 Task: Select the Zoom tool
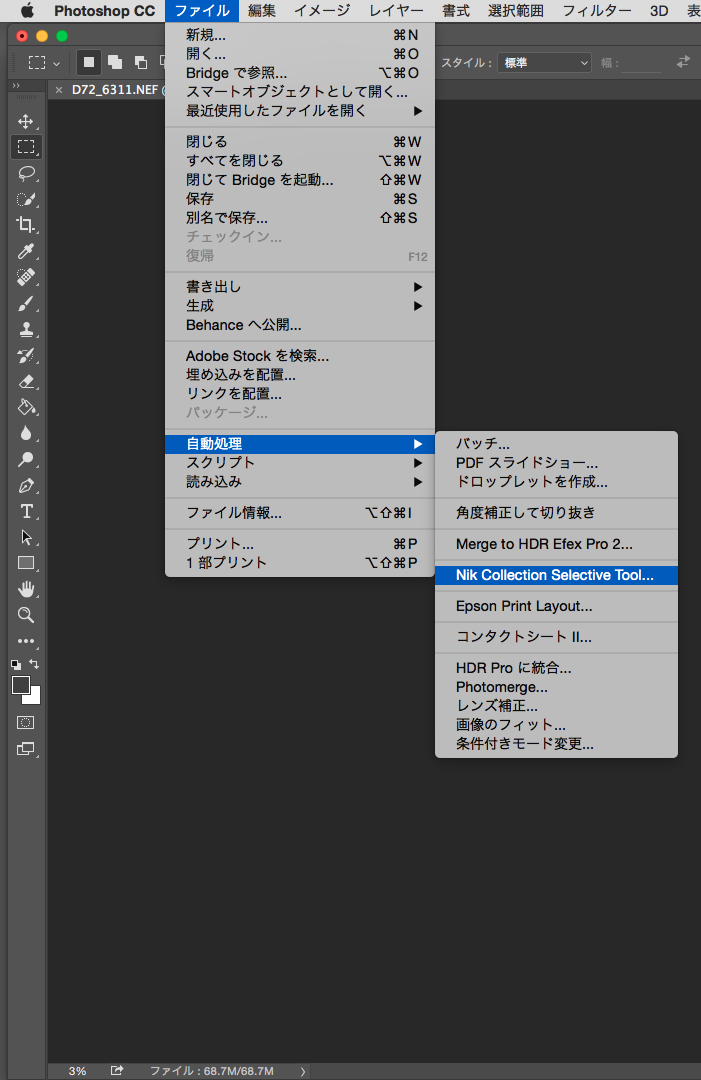click(x=25, y=615)
